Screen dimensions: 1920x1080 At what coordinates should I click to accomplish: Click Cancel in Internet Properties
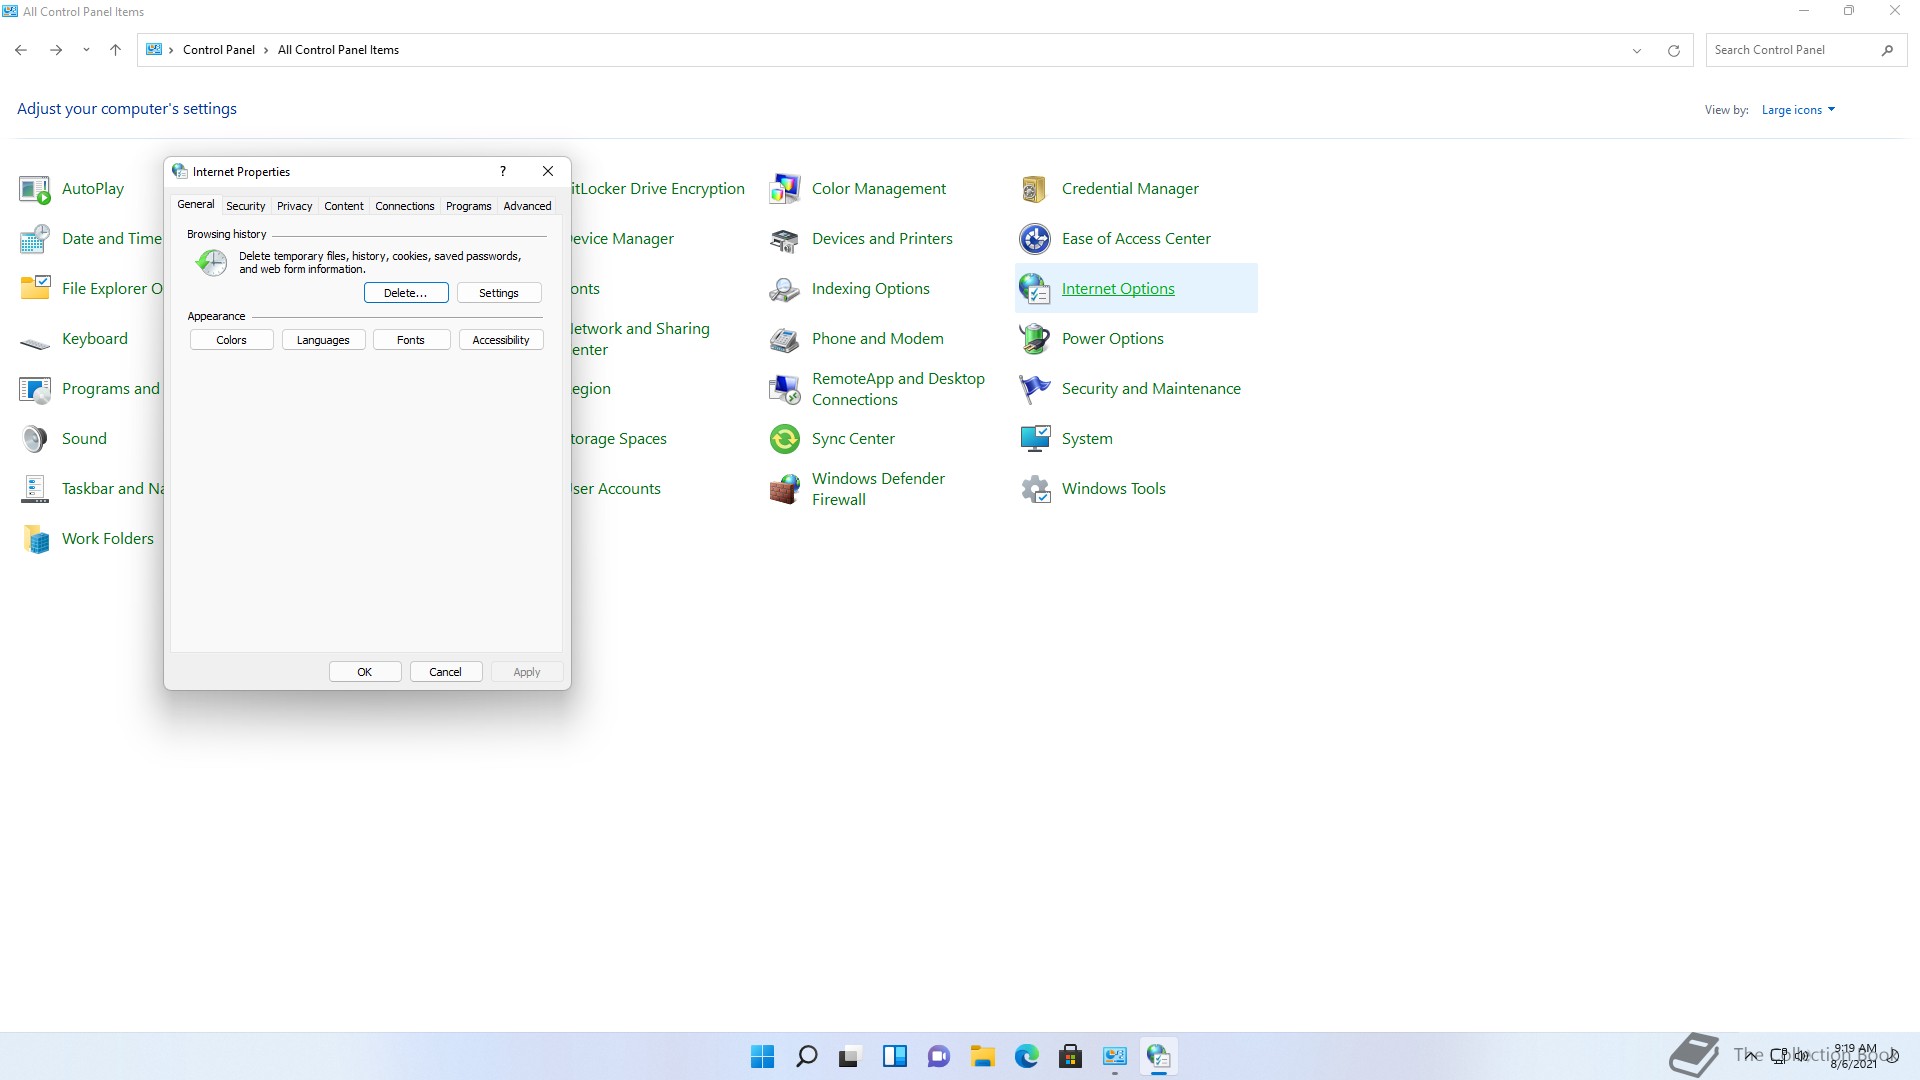[446, 672]
